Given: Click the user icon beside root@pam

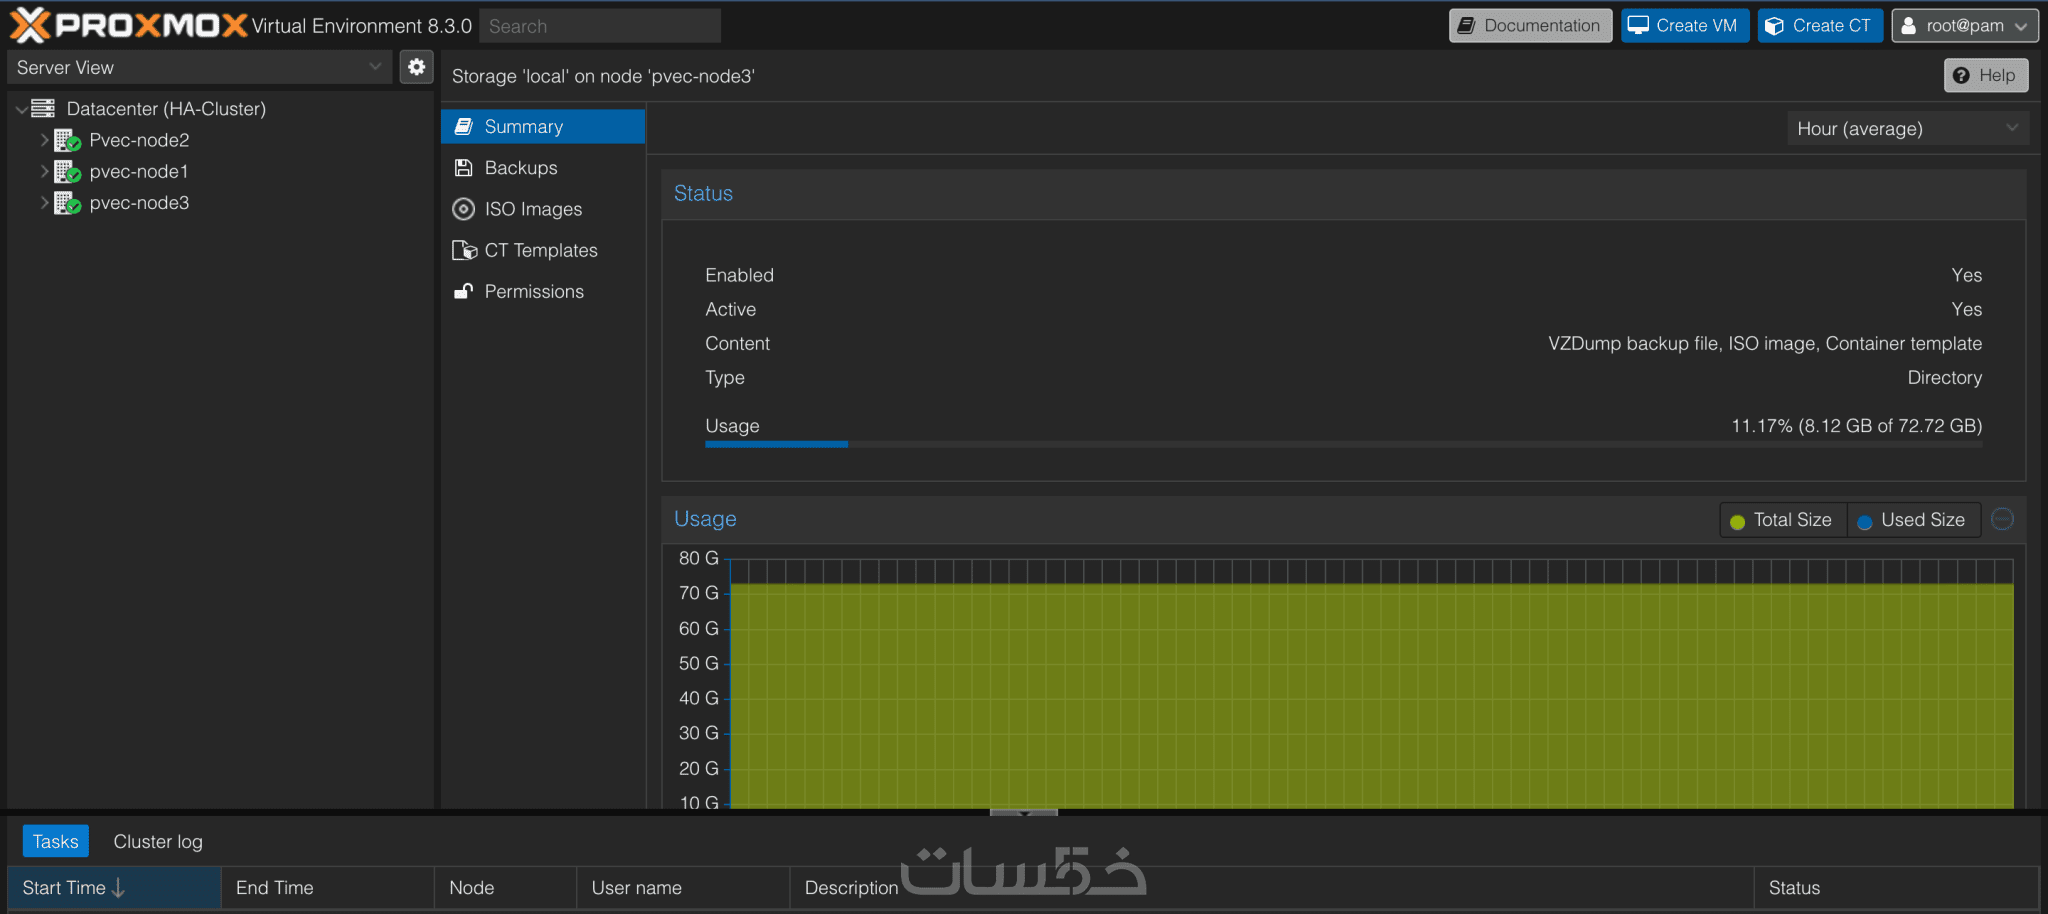Looking at the screenshot, I should [x=1908, y=26].
